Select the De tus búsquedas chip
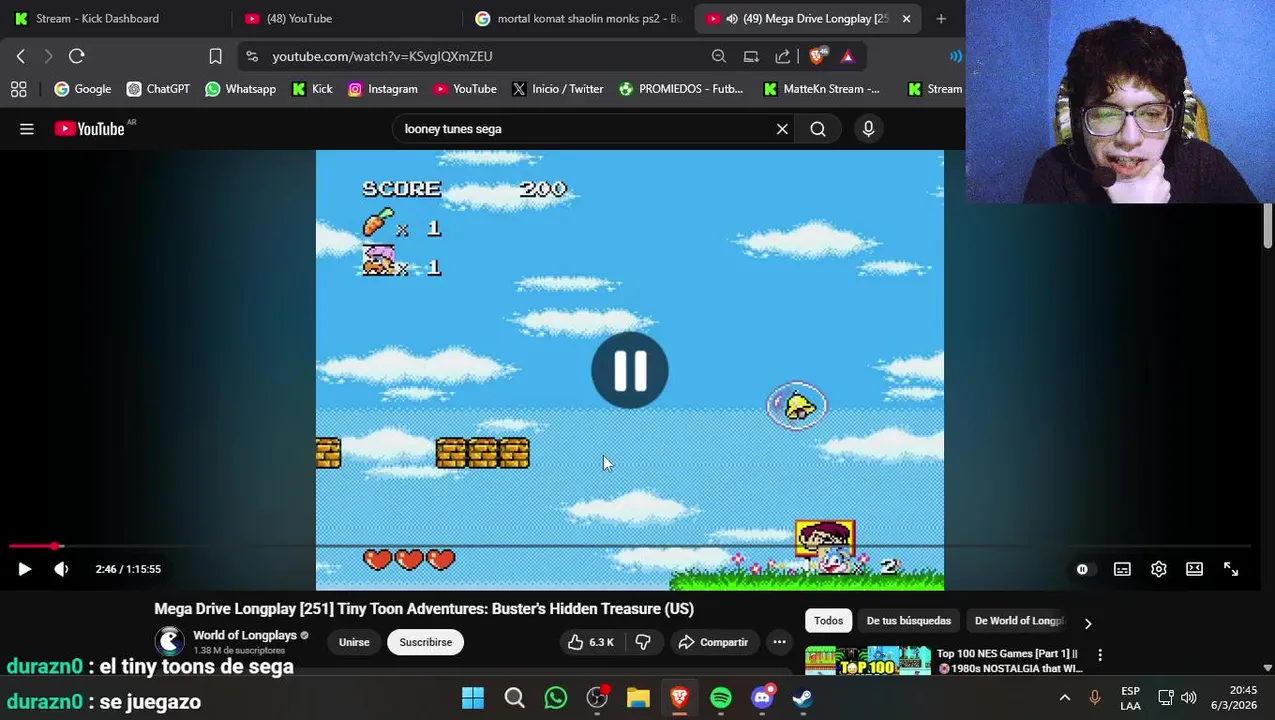Viewport: 1275px width, 720px height. (908, 621)
